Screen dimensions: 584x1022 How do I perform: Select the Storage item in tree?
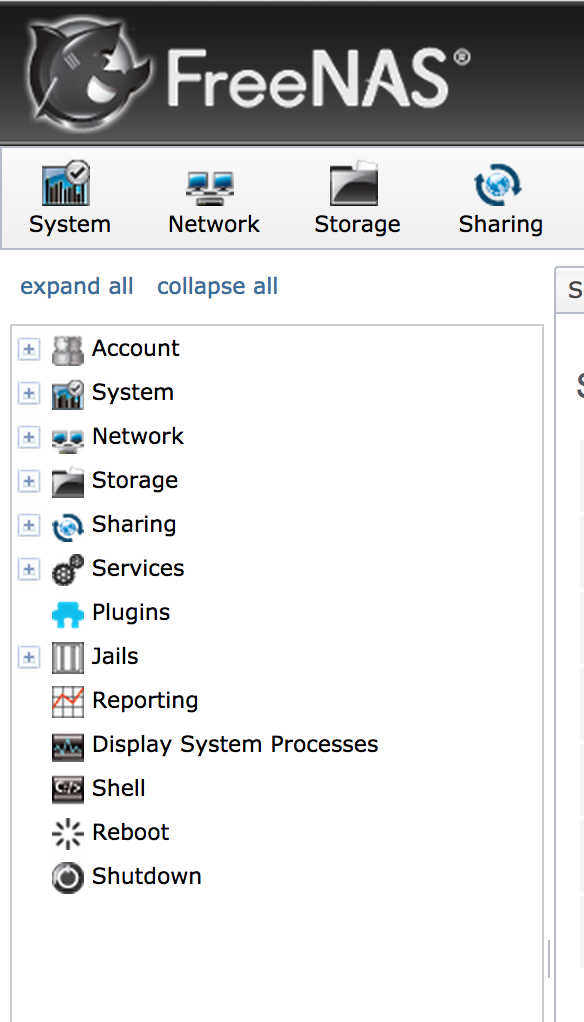pyautogui.click(x=135, y=480)
